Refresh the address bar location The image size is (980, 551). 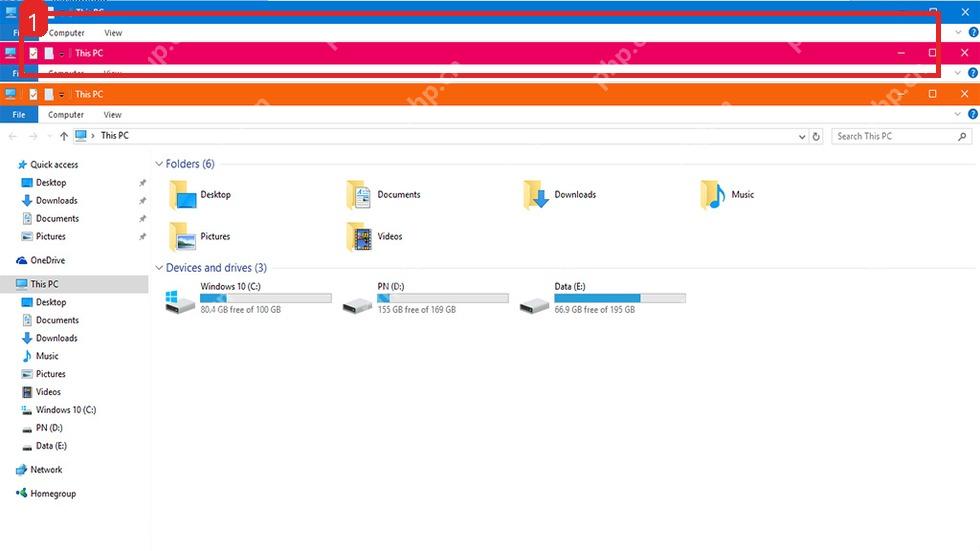click(x=816, y=136)
